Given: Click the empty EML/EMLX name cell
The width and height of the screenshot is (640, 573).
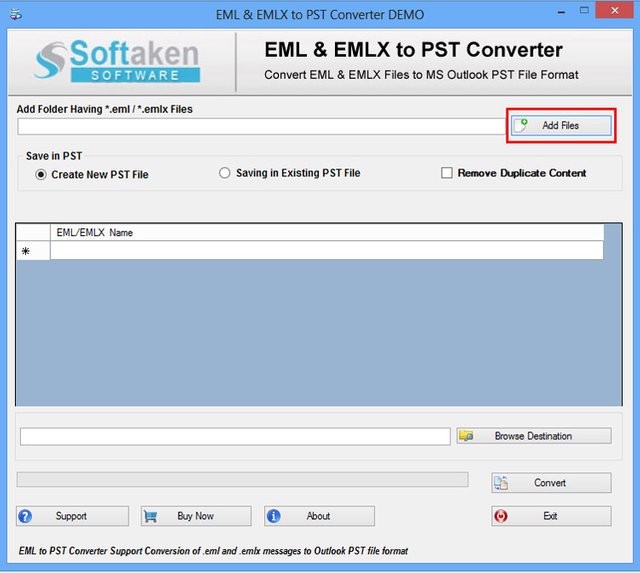Looking at the screenshot, I should point(327,251).
